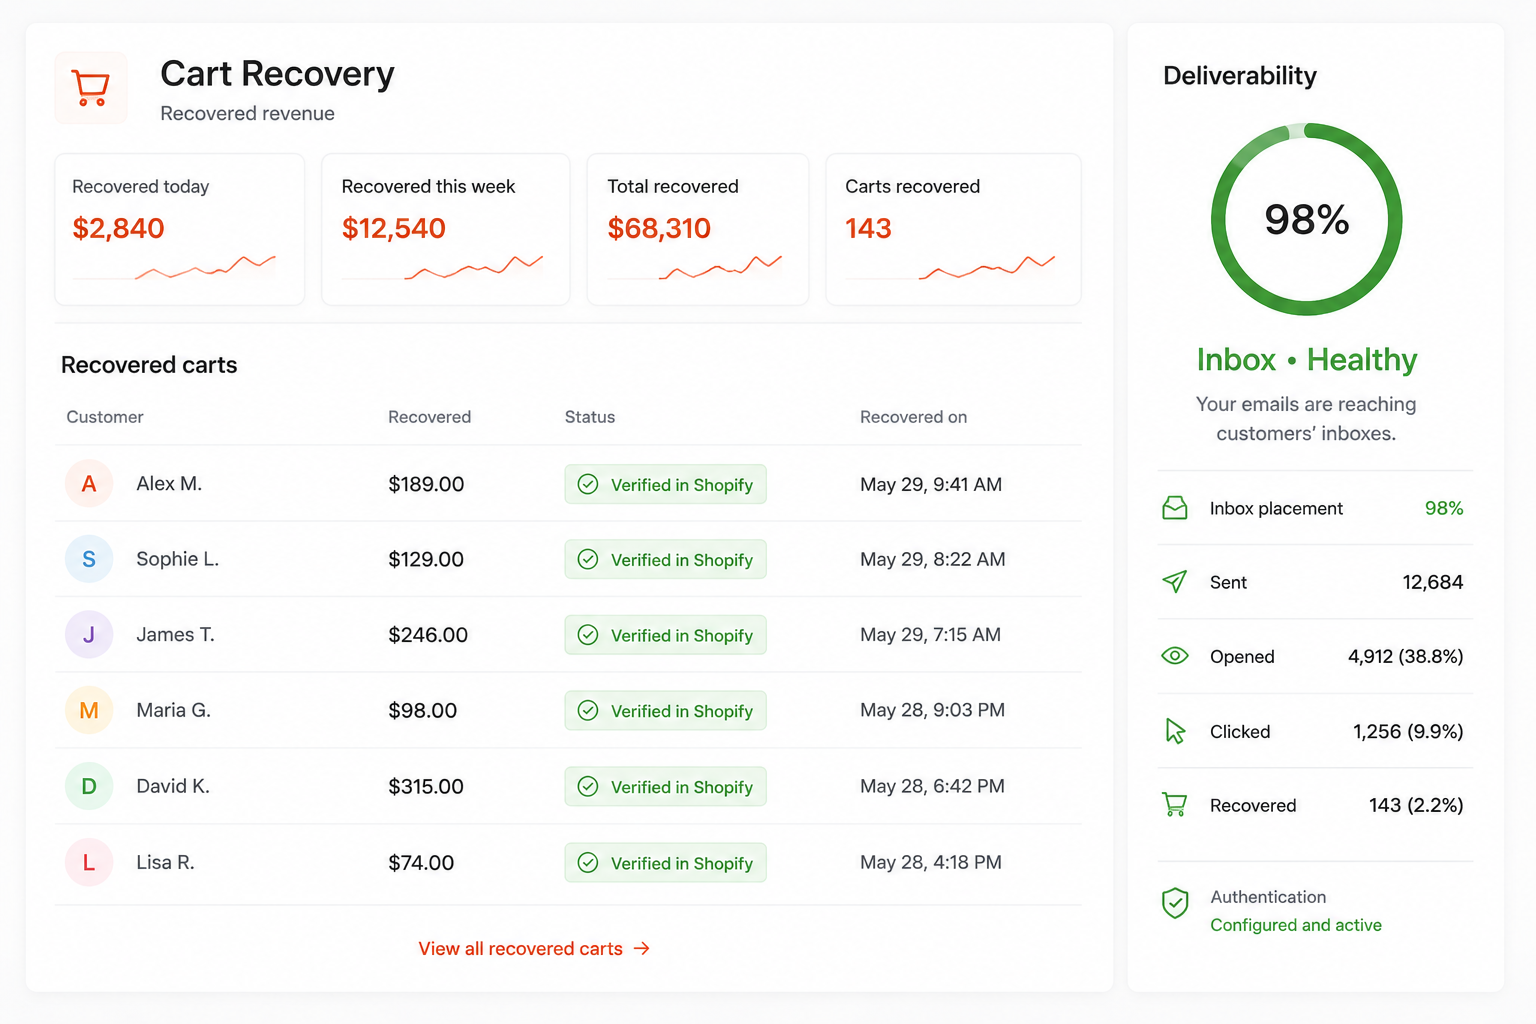Click the Recovered cart icon in Deliverability

click(1175, 805)
